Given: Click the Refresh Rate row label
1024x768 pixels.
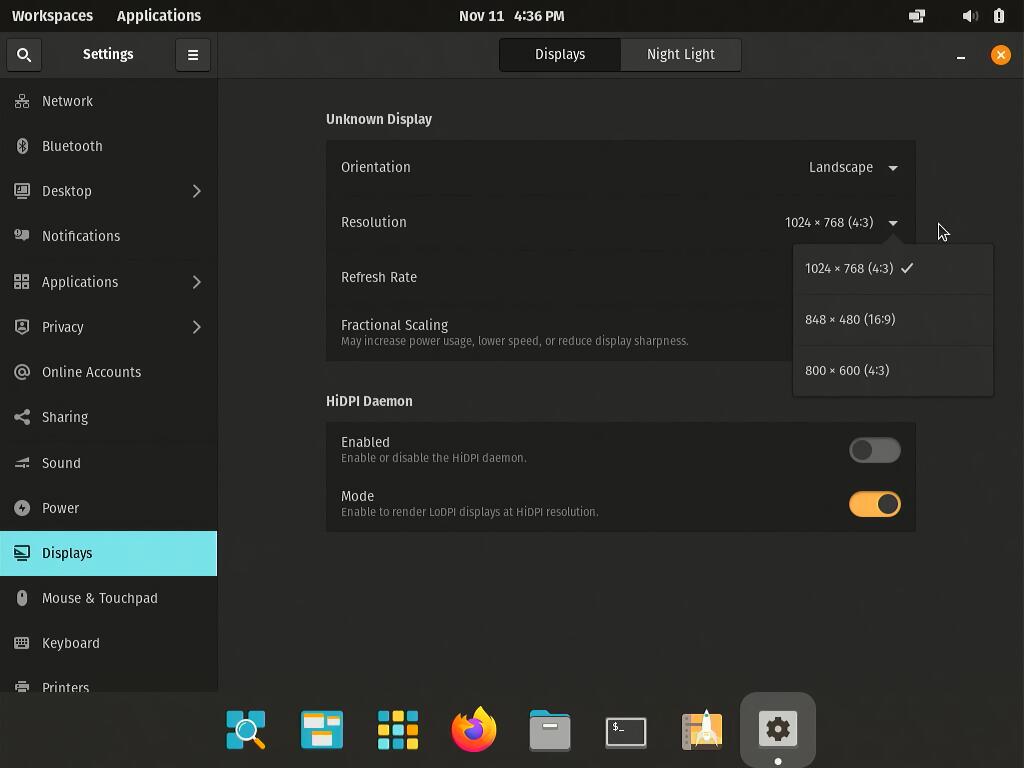Looking at the screenshot, I should coord(379,278).
